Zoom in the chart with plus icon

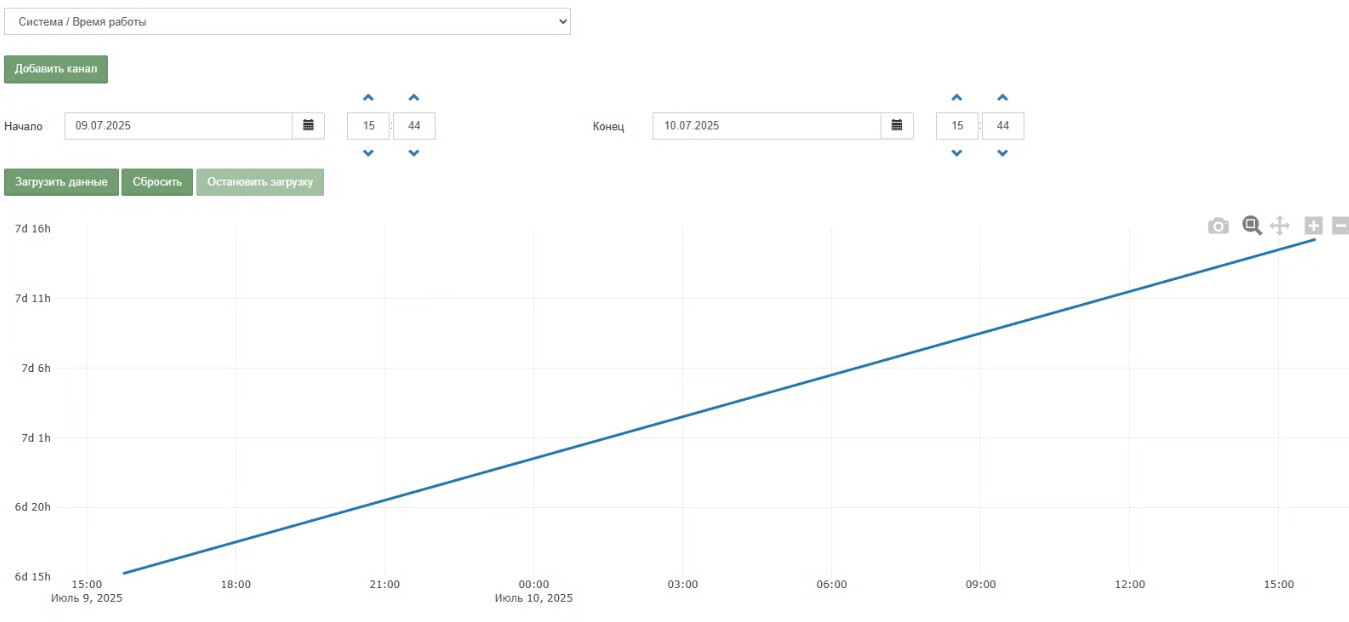[1314, 226]
